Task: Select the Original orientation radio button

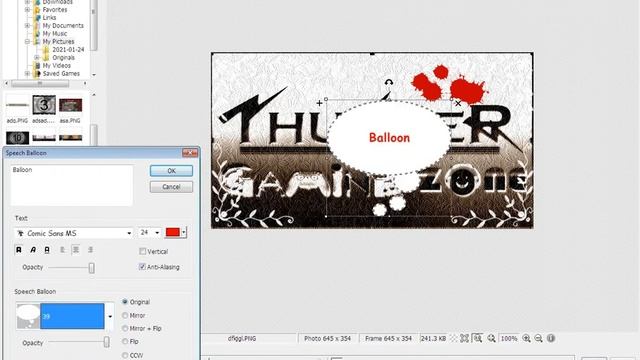Action: click(125, 302)
